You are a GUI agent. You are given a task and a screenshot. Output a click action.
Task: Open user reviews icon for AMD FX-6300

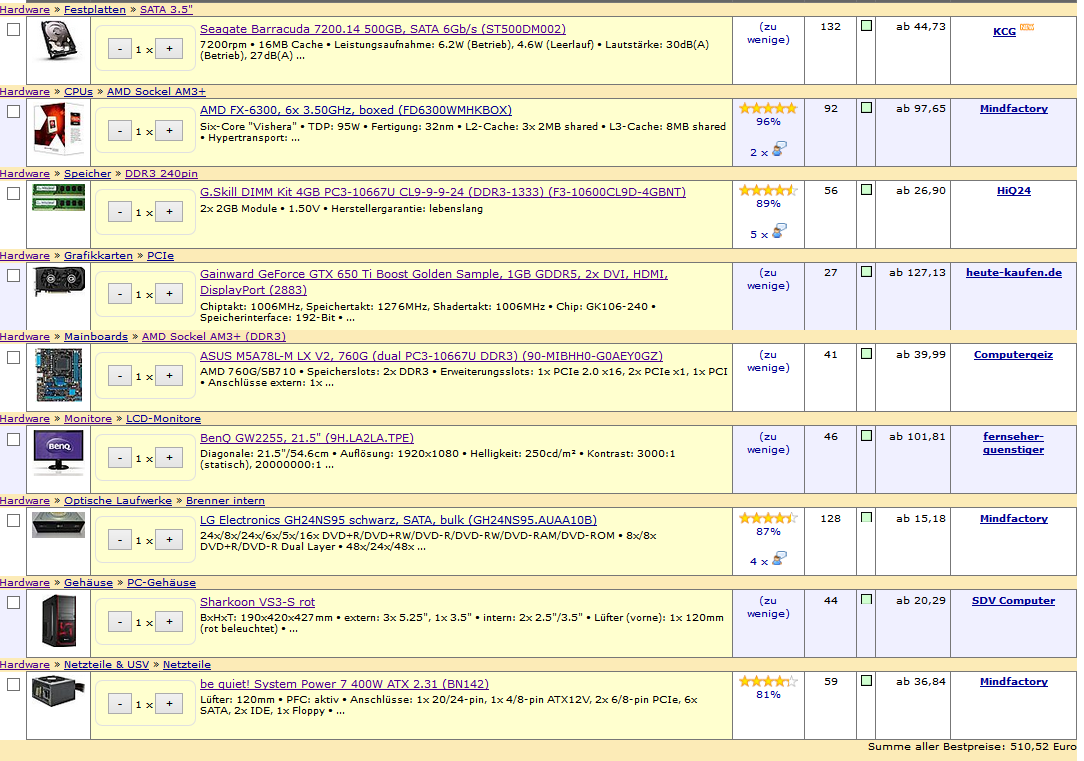pos(779,149)
